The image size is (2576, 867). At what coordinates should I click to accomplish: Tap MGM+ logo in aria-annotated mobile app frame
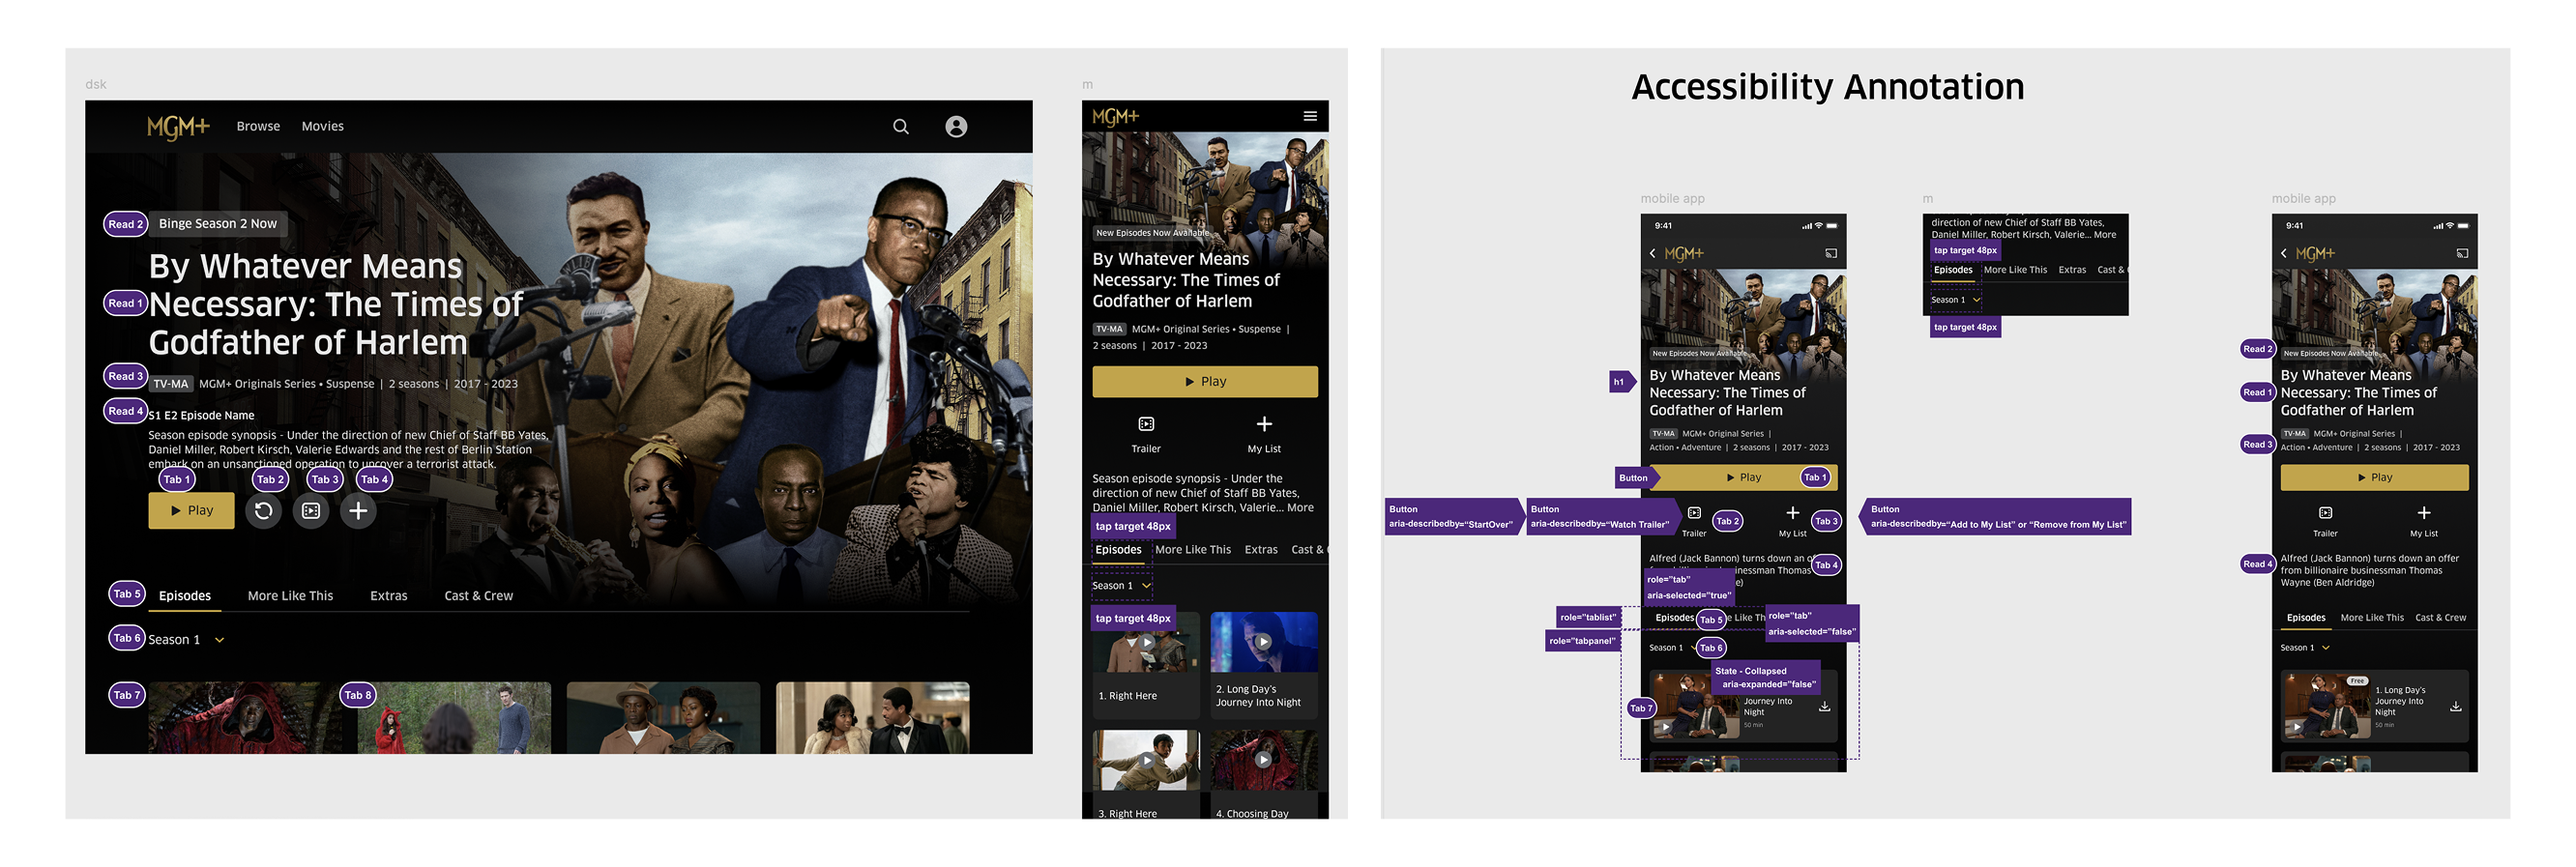coord(1684,254)
